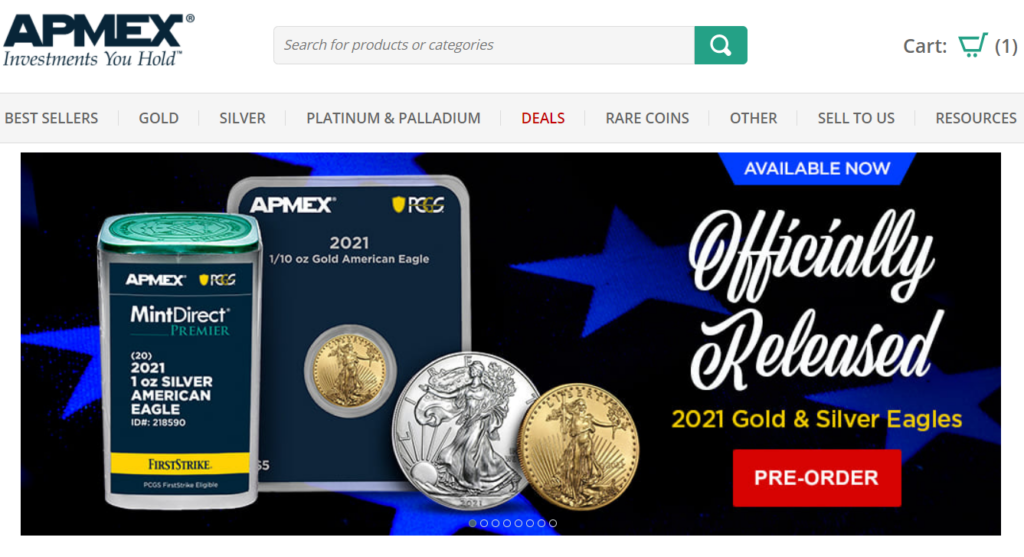This screenshot has height=557, width=1024.
Task: Expand the Platinum & Palladium menu
Action: pos(393,118)
